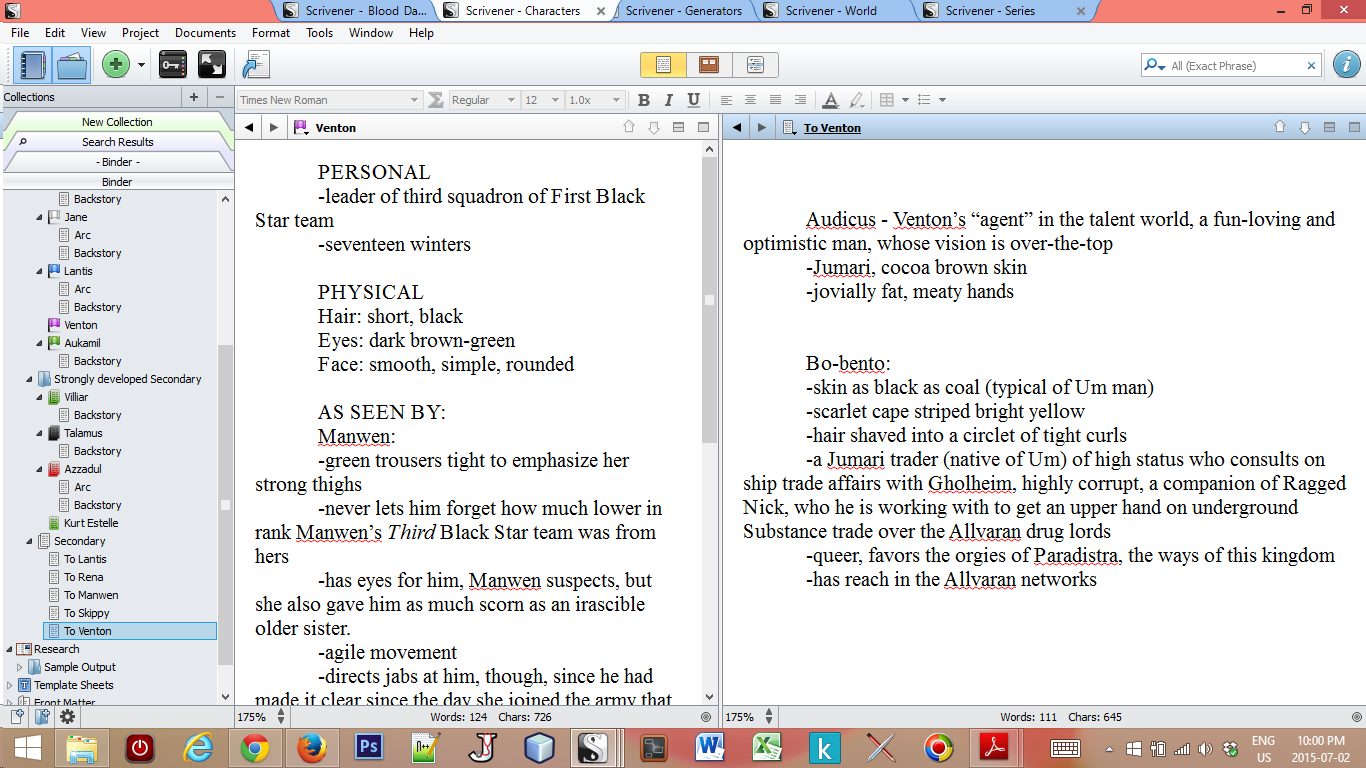Navigate forward in the To Venton editor
Viewport: 1366px width, 768px height.
[762, 127]
